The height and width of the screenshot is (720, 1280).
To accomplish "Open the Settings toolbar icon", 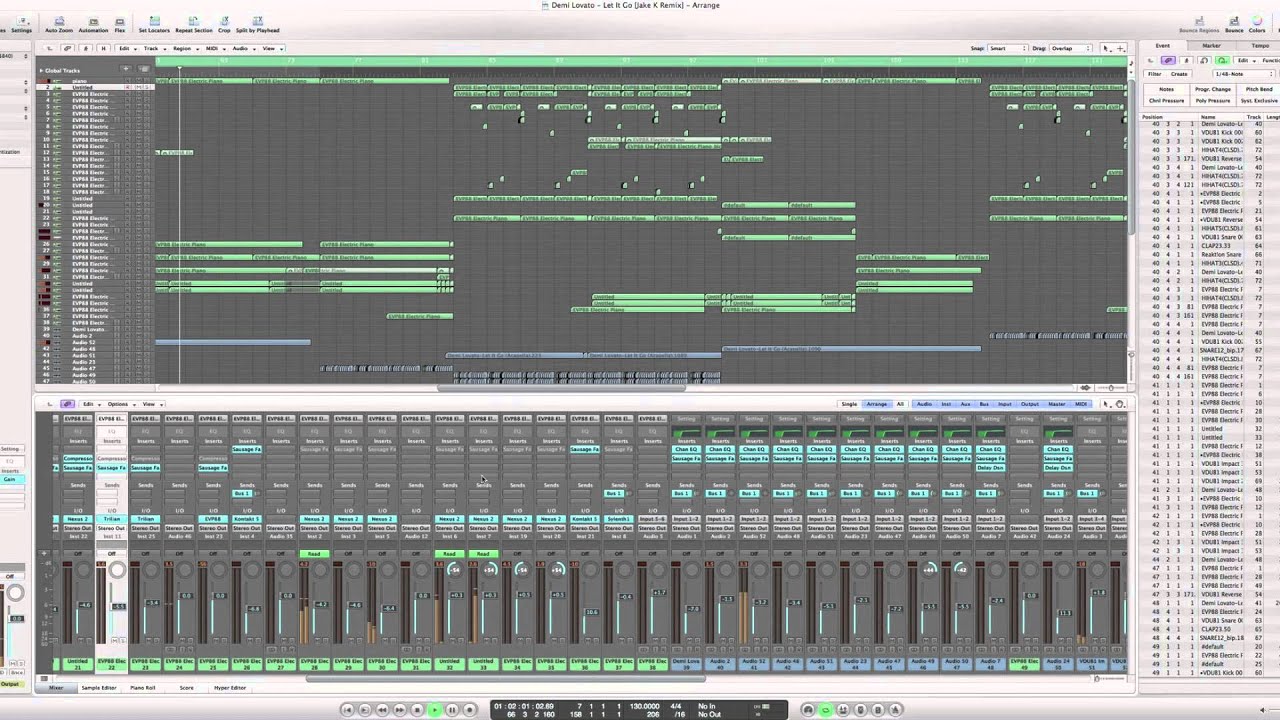I will pos(21,22).
